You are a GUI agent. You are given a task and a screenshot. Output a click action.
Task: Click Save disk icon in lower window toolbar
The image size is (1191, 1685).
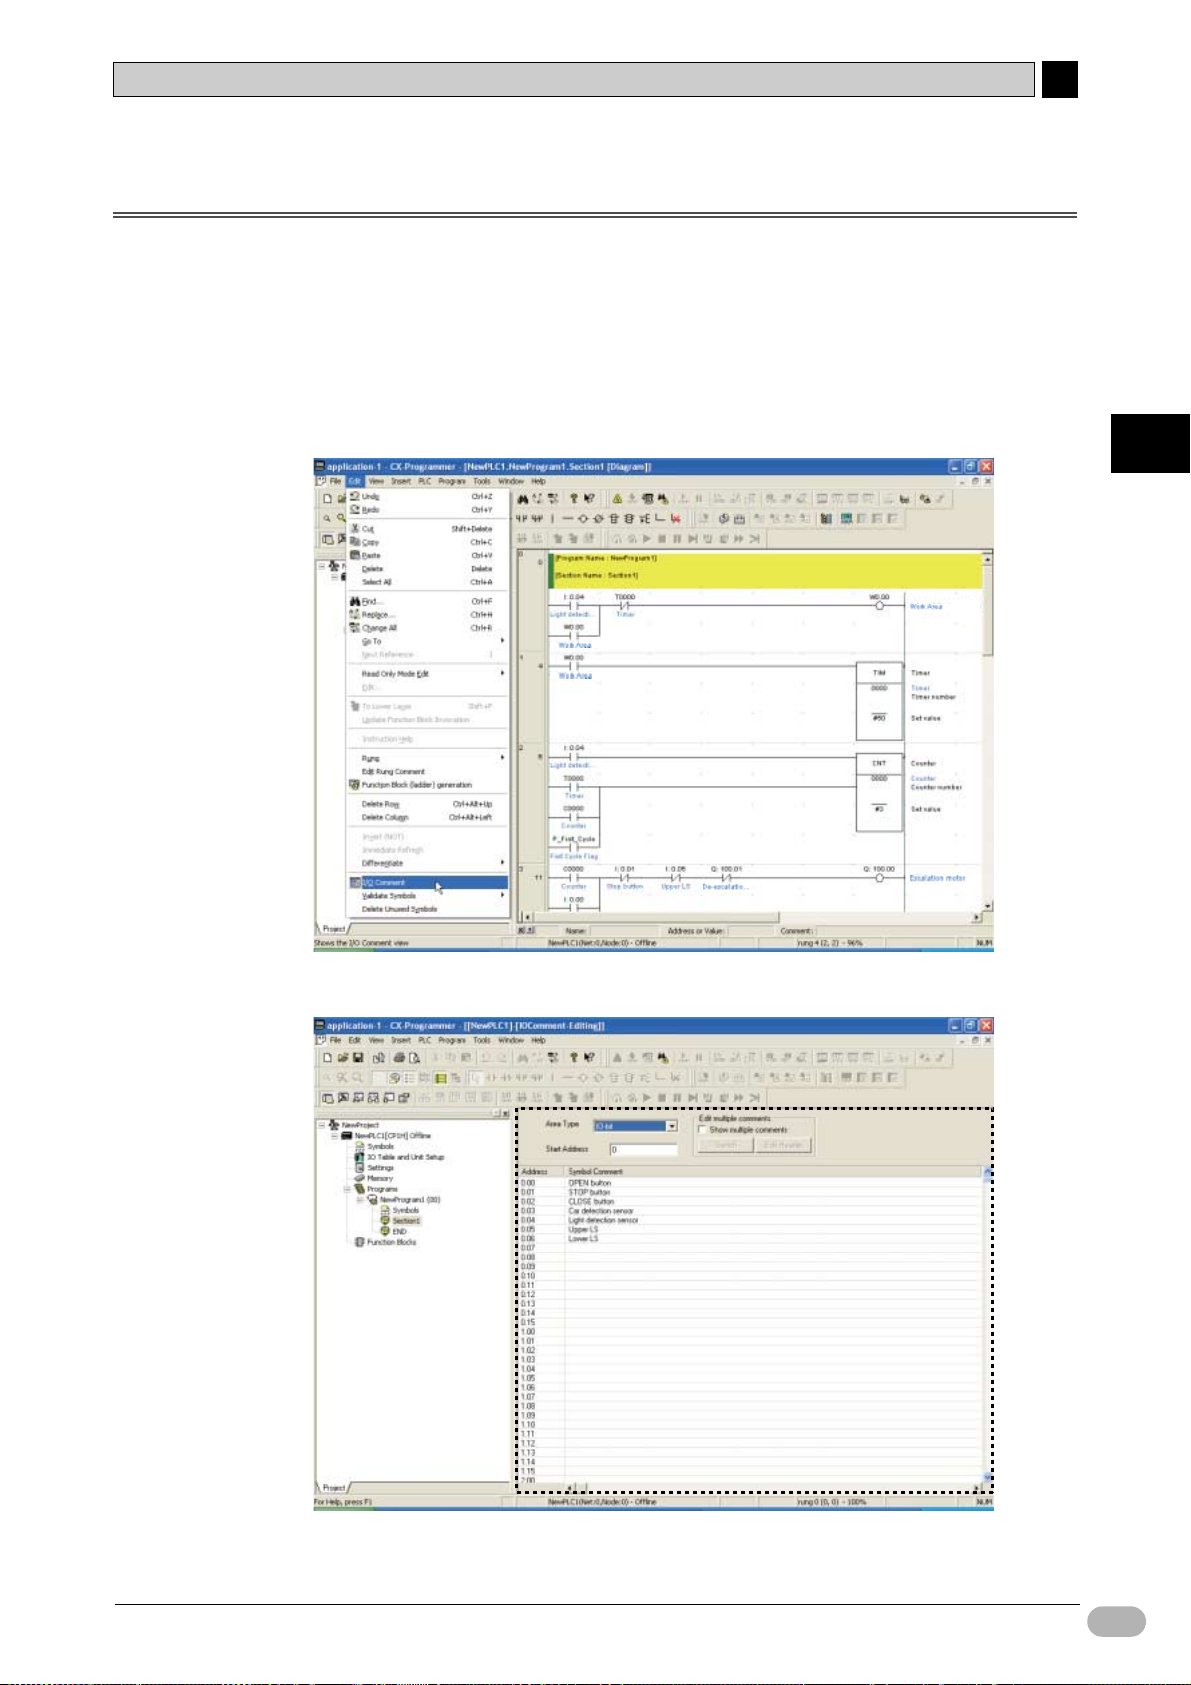coord(357,1057)
